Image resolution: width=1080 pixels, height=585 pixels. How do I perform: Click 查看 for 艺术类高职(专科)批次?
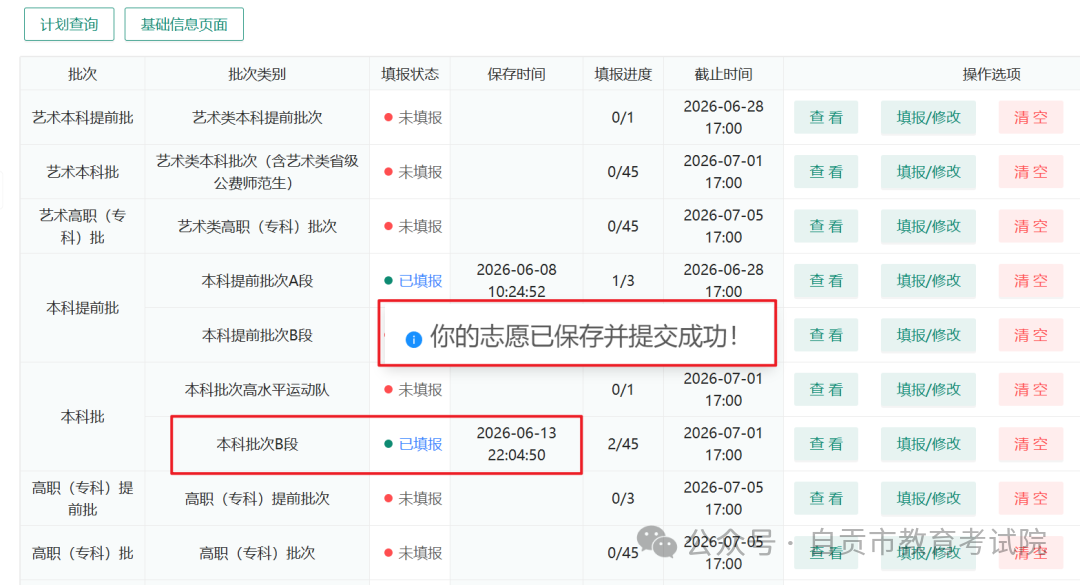[x=826, y=226]
